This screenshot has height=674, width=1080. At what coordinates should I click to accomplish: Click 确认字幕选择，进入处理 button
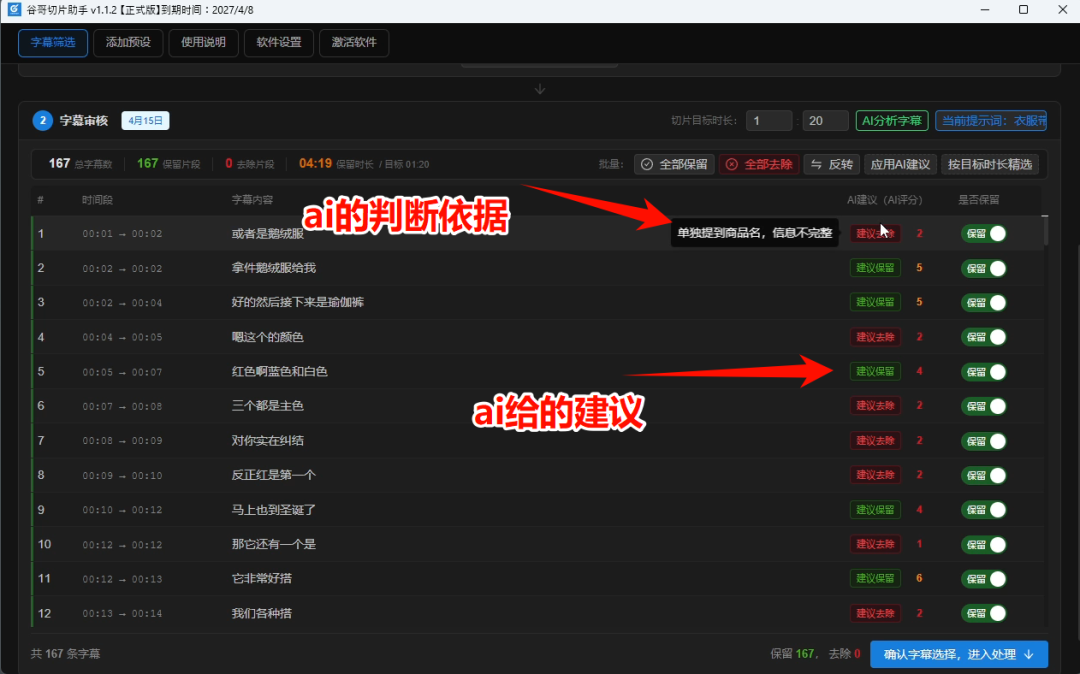coord(959,654)
